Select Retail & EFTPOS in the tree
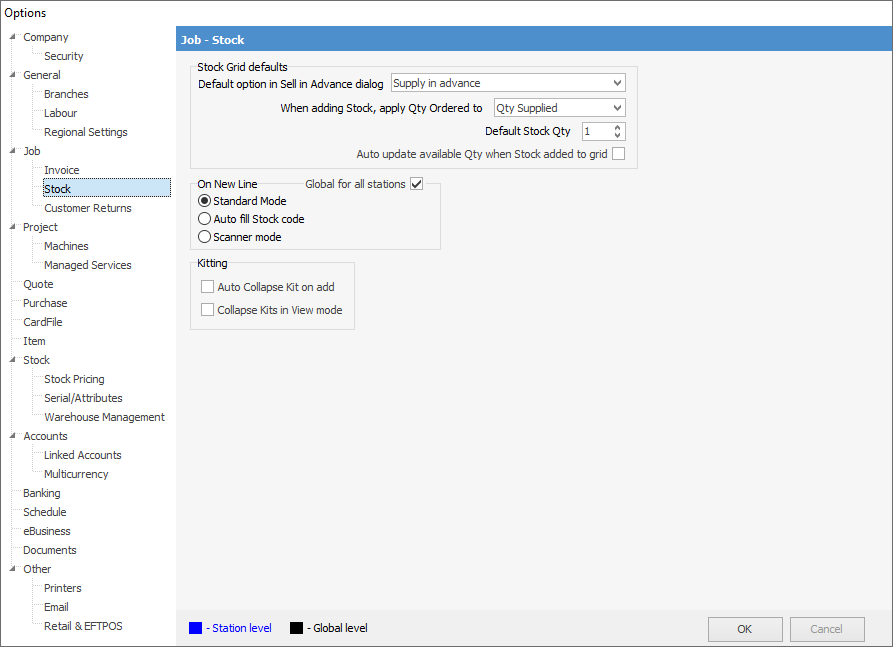Viewport: 893px width, 647px height. pos(83,626)
